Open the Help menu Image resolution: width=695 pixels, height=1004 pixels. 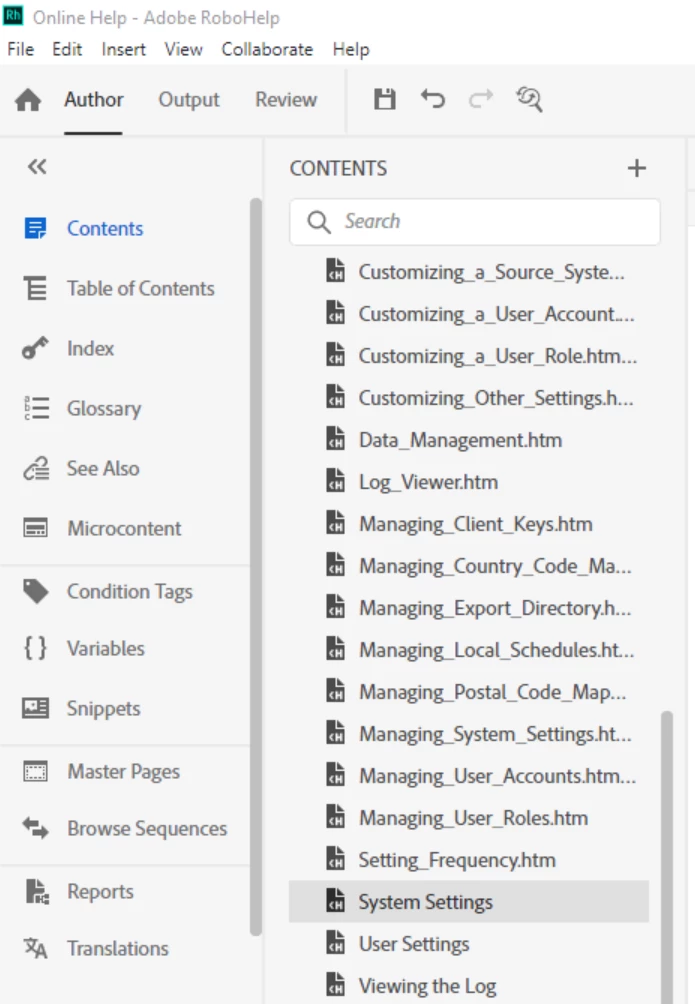[351, 49]
